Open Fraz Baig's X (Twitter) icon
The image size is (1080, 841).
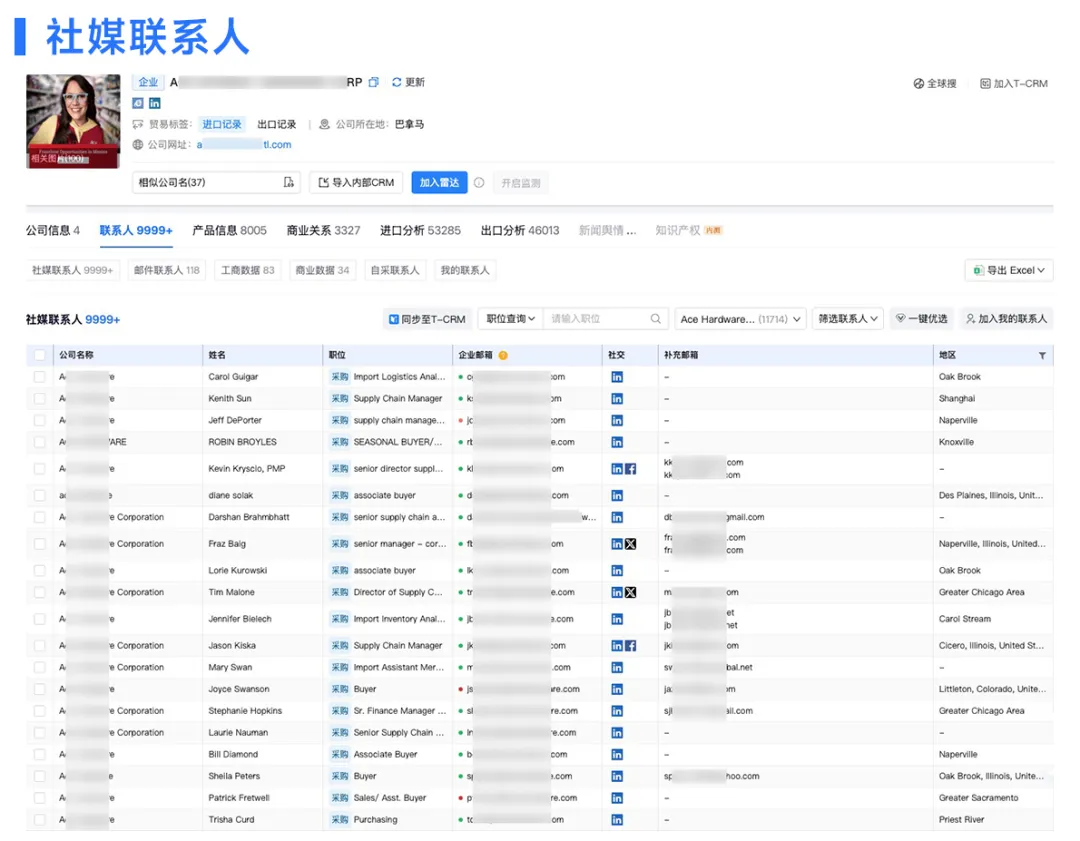[x=630, y=544]
